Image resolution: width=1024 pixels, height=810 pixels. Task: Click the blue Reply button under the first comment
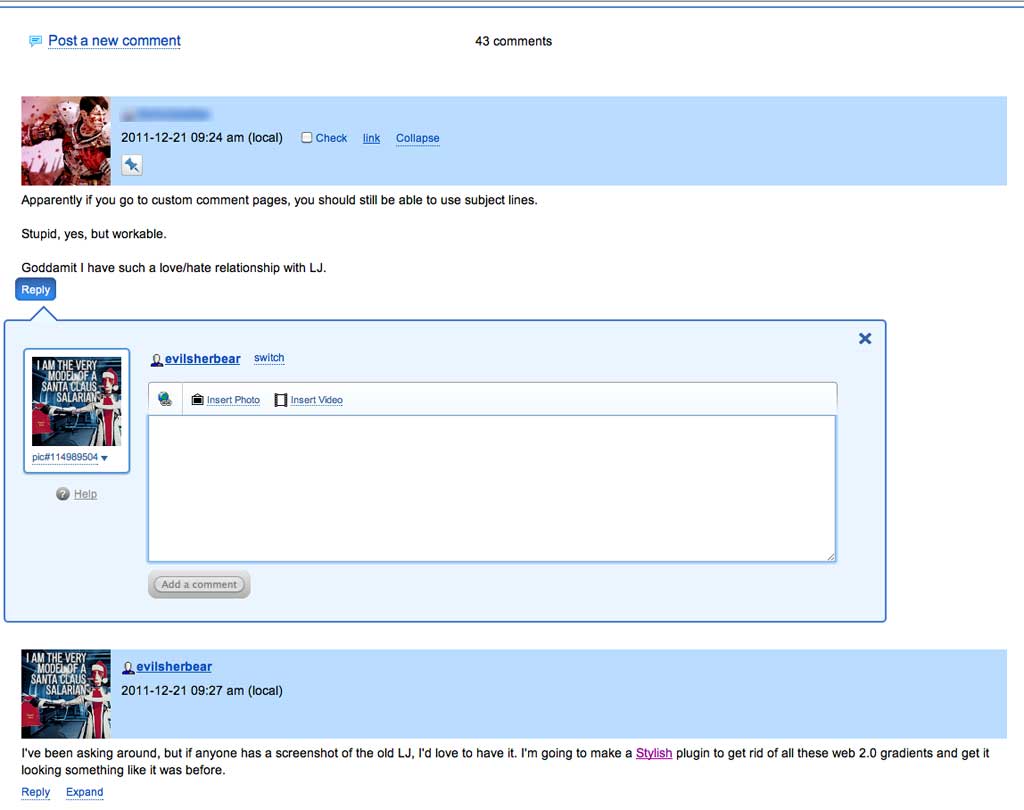[35, 289]
